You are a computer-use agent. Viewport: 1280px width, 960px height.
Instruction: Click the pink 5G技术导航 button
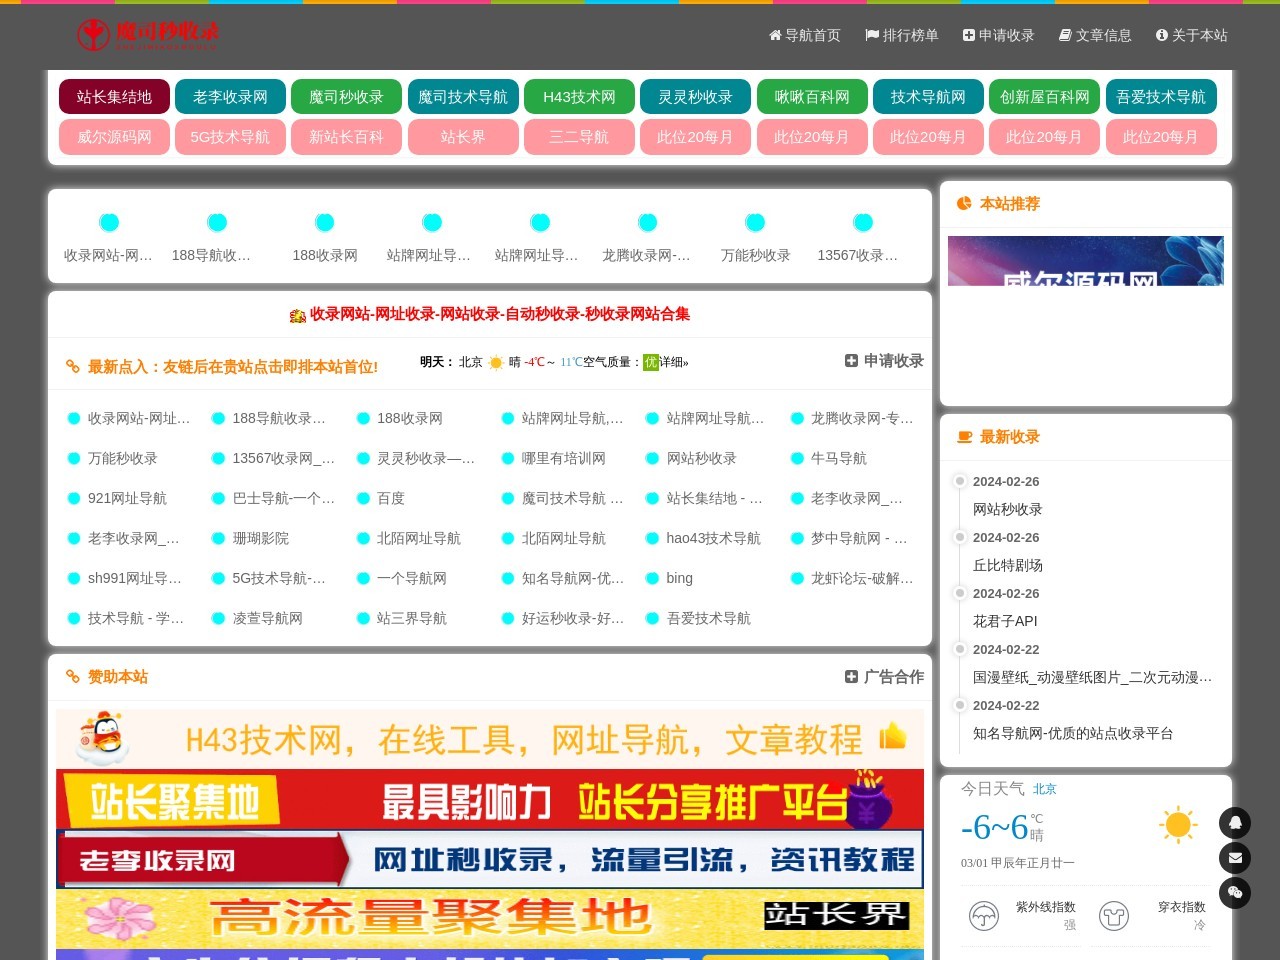tap(230, 137)
